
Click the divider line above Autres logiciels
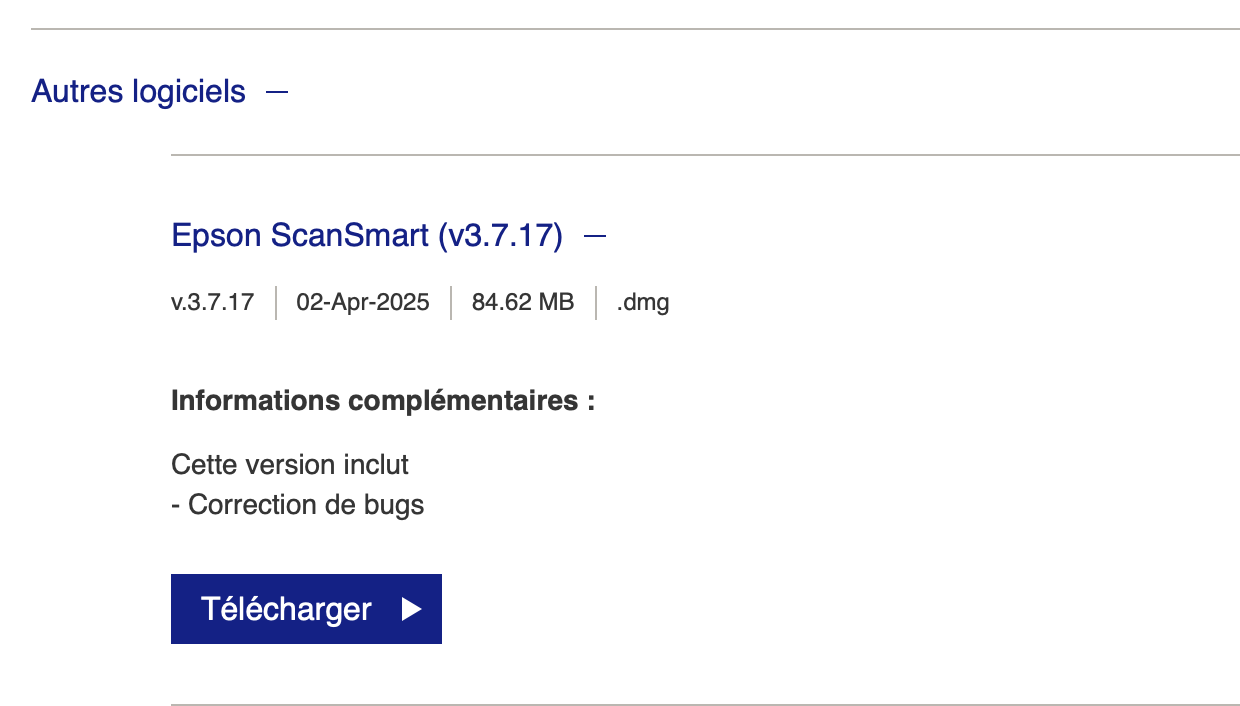(x=635, y=29)
